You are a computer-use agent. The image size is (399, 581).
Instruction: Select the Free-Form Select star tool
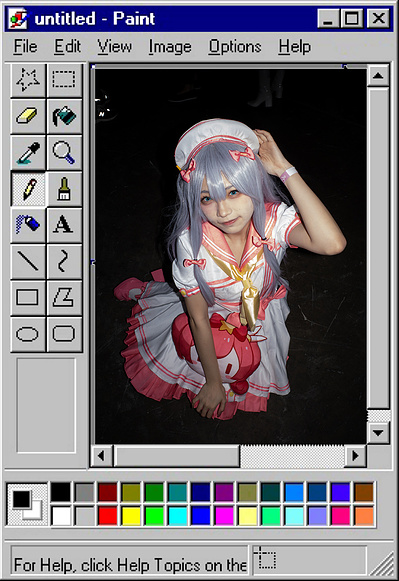click(x=28, y=80)
